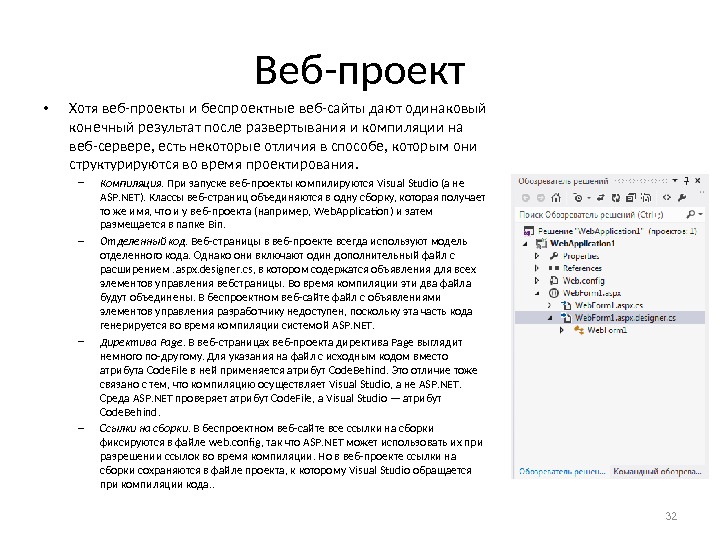This screenshot has width=720, height=540.
Task: Switch to the Командный обозреватель bottom tab
Action: tap(657, 472)
